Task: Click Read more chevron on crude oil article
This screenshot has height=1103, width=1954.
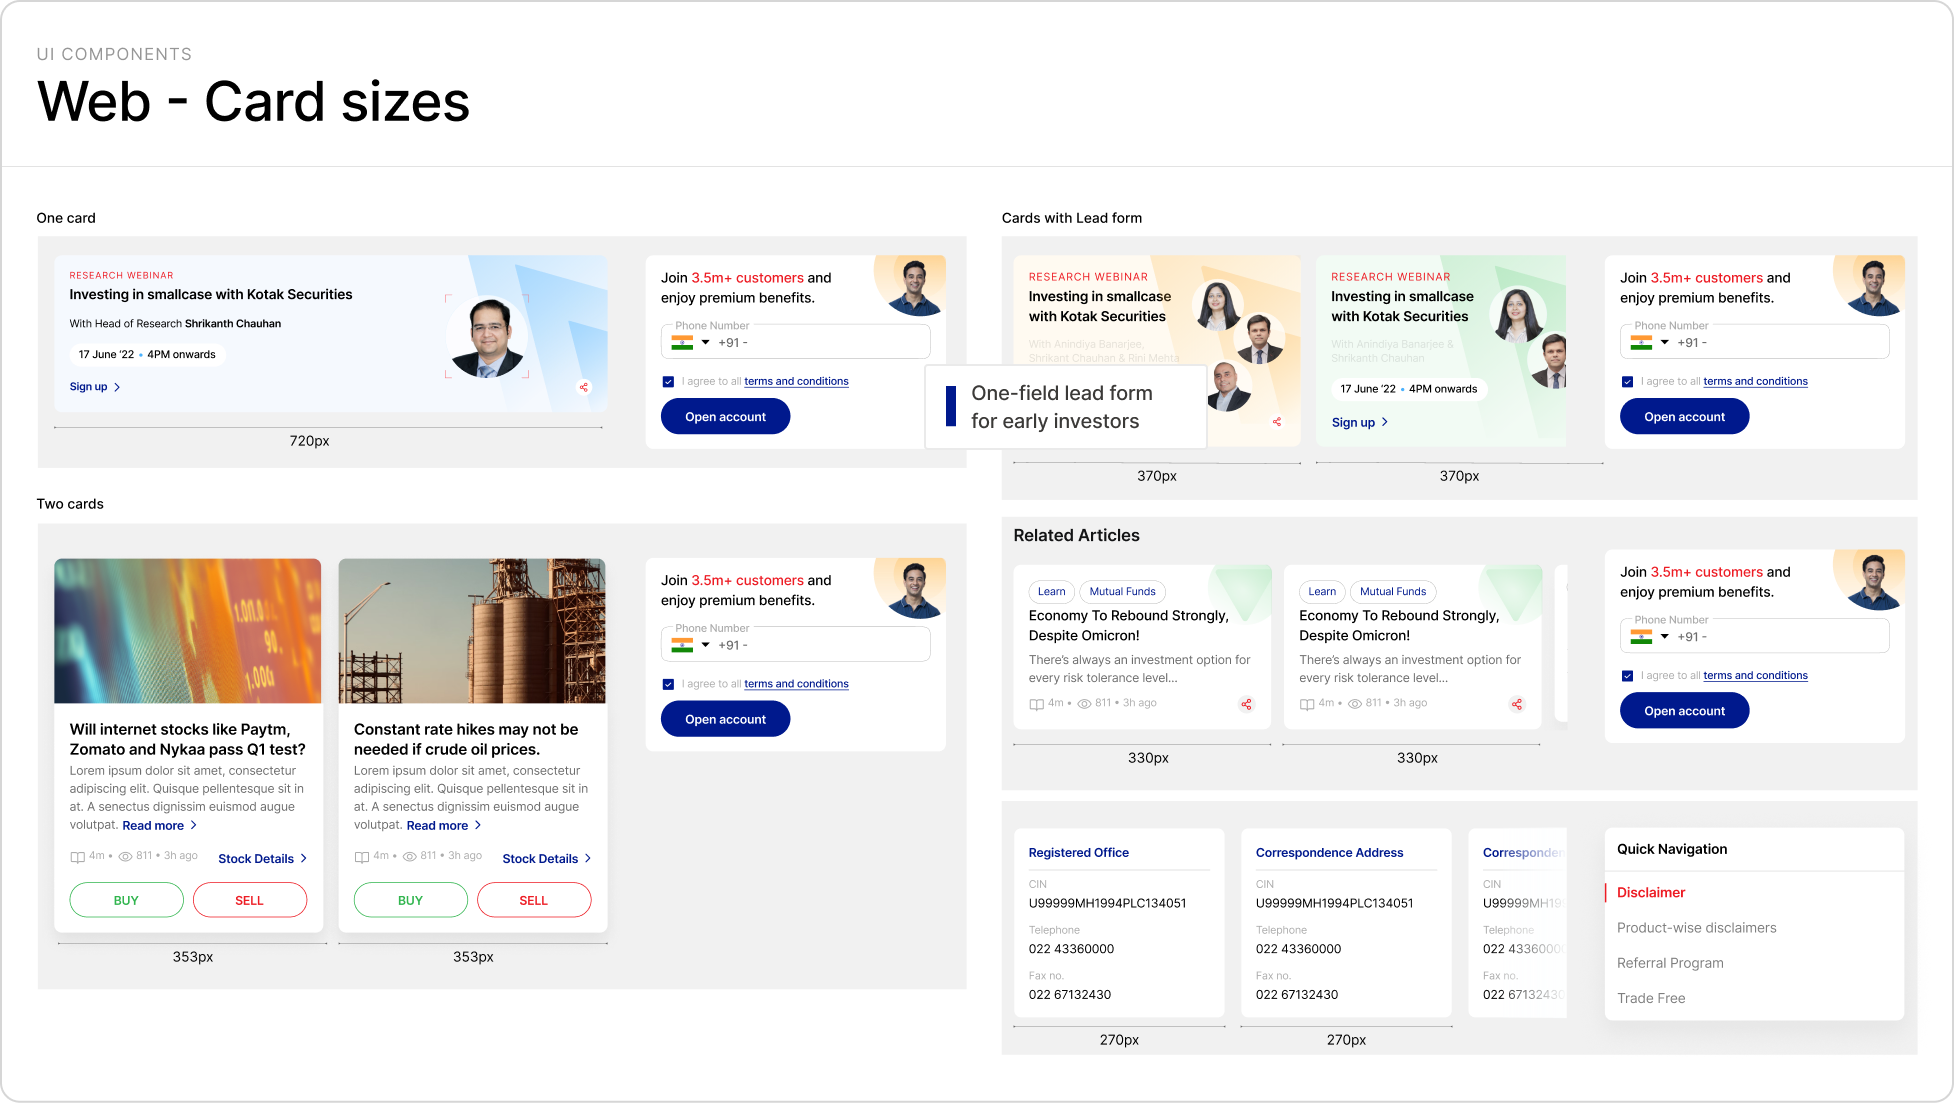Action: click(478, 825)
